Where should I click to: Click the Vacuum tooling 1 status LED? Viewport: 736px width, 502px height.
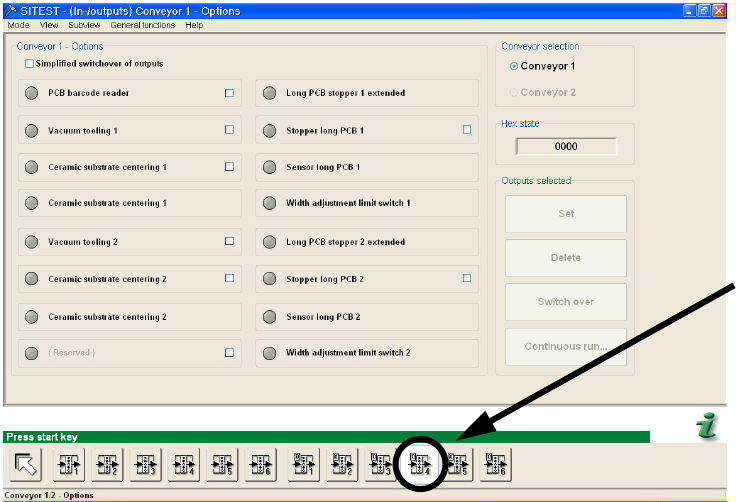[x=31, y=131]
